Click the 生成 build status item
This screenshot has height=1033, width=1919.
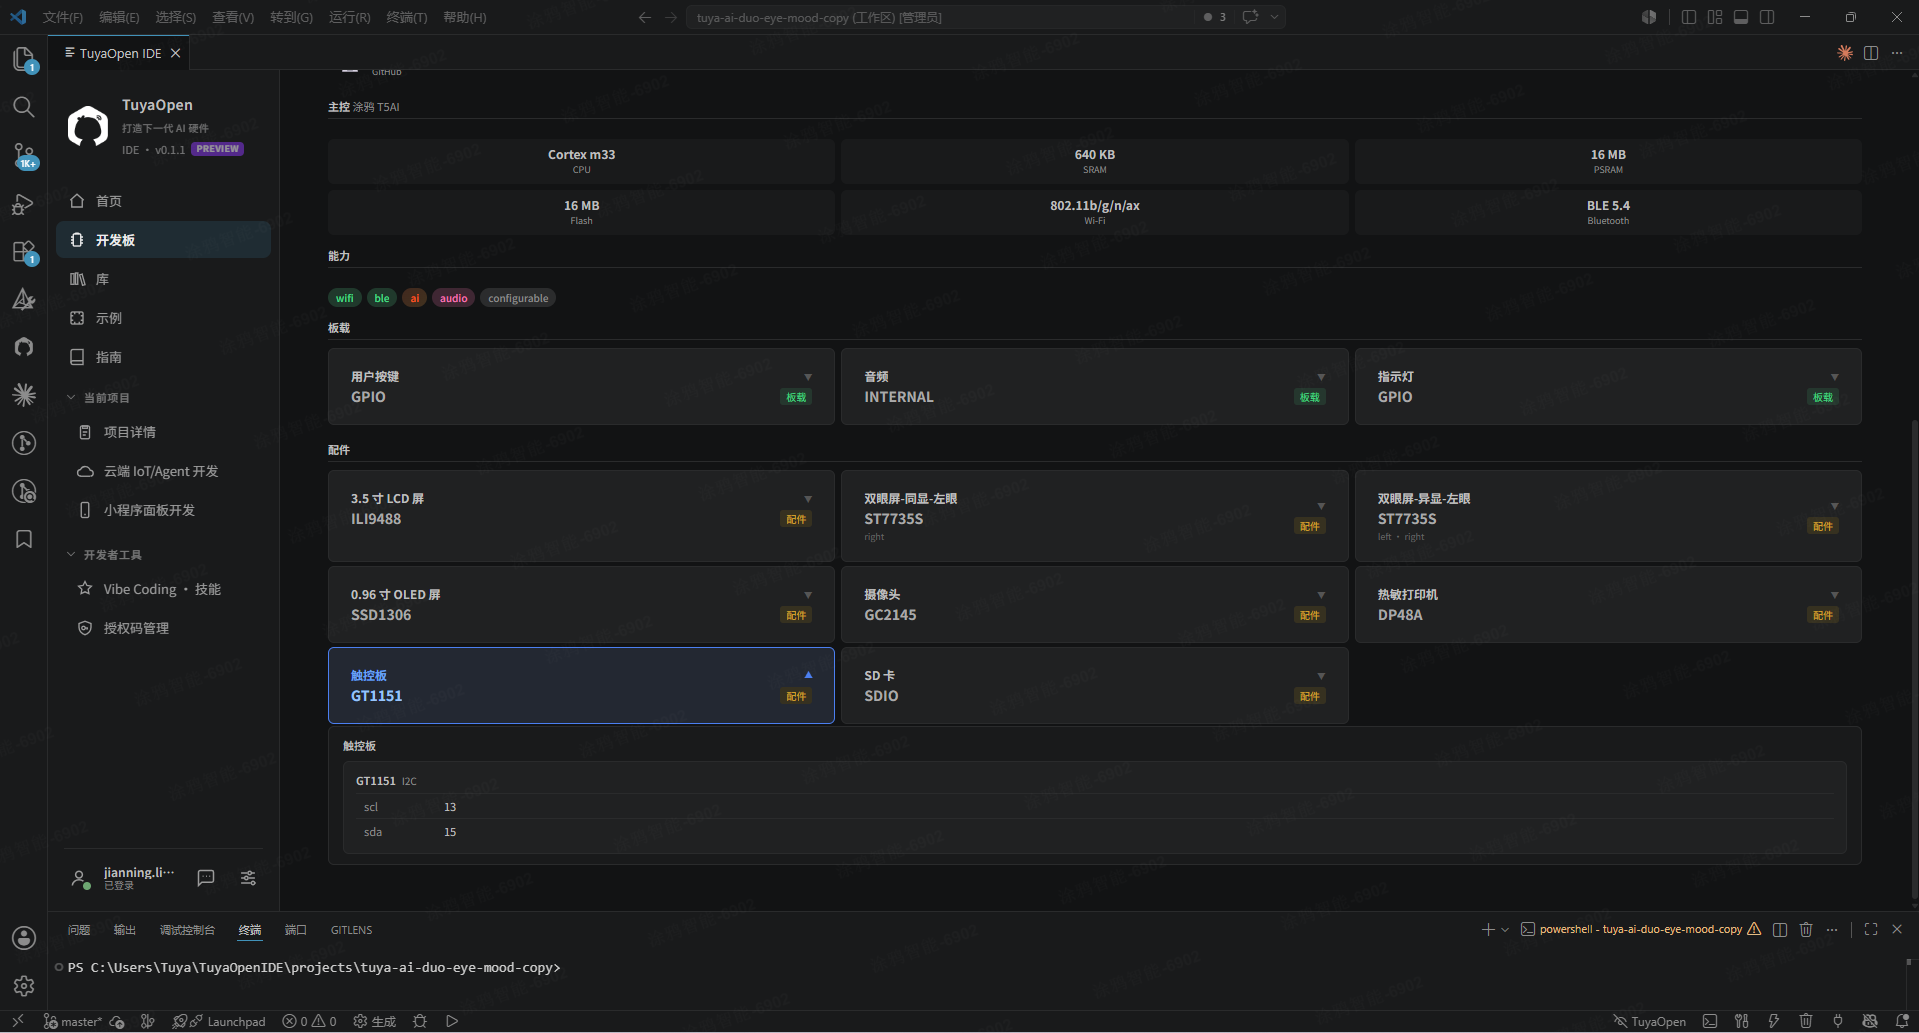(375, 1021)
